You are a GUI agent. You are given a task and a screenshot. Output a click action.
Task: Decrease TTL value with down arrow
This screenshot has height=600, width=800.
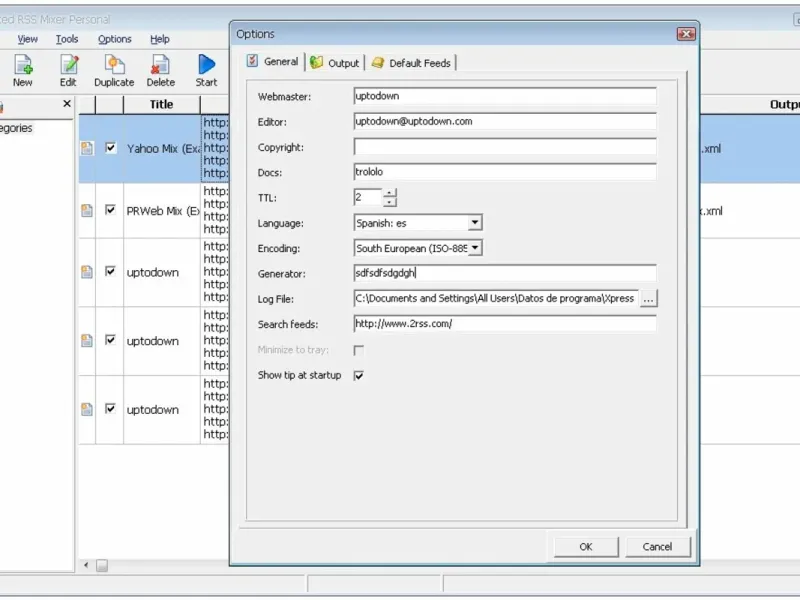[x=389, y=202]
